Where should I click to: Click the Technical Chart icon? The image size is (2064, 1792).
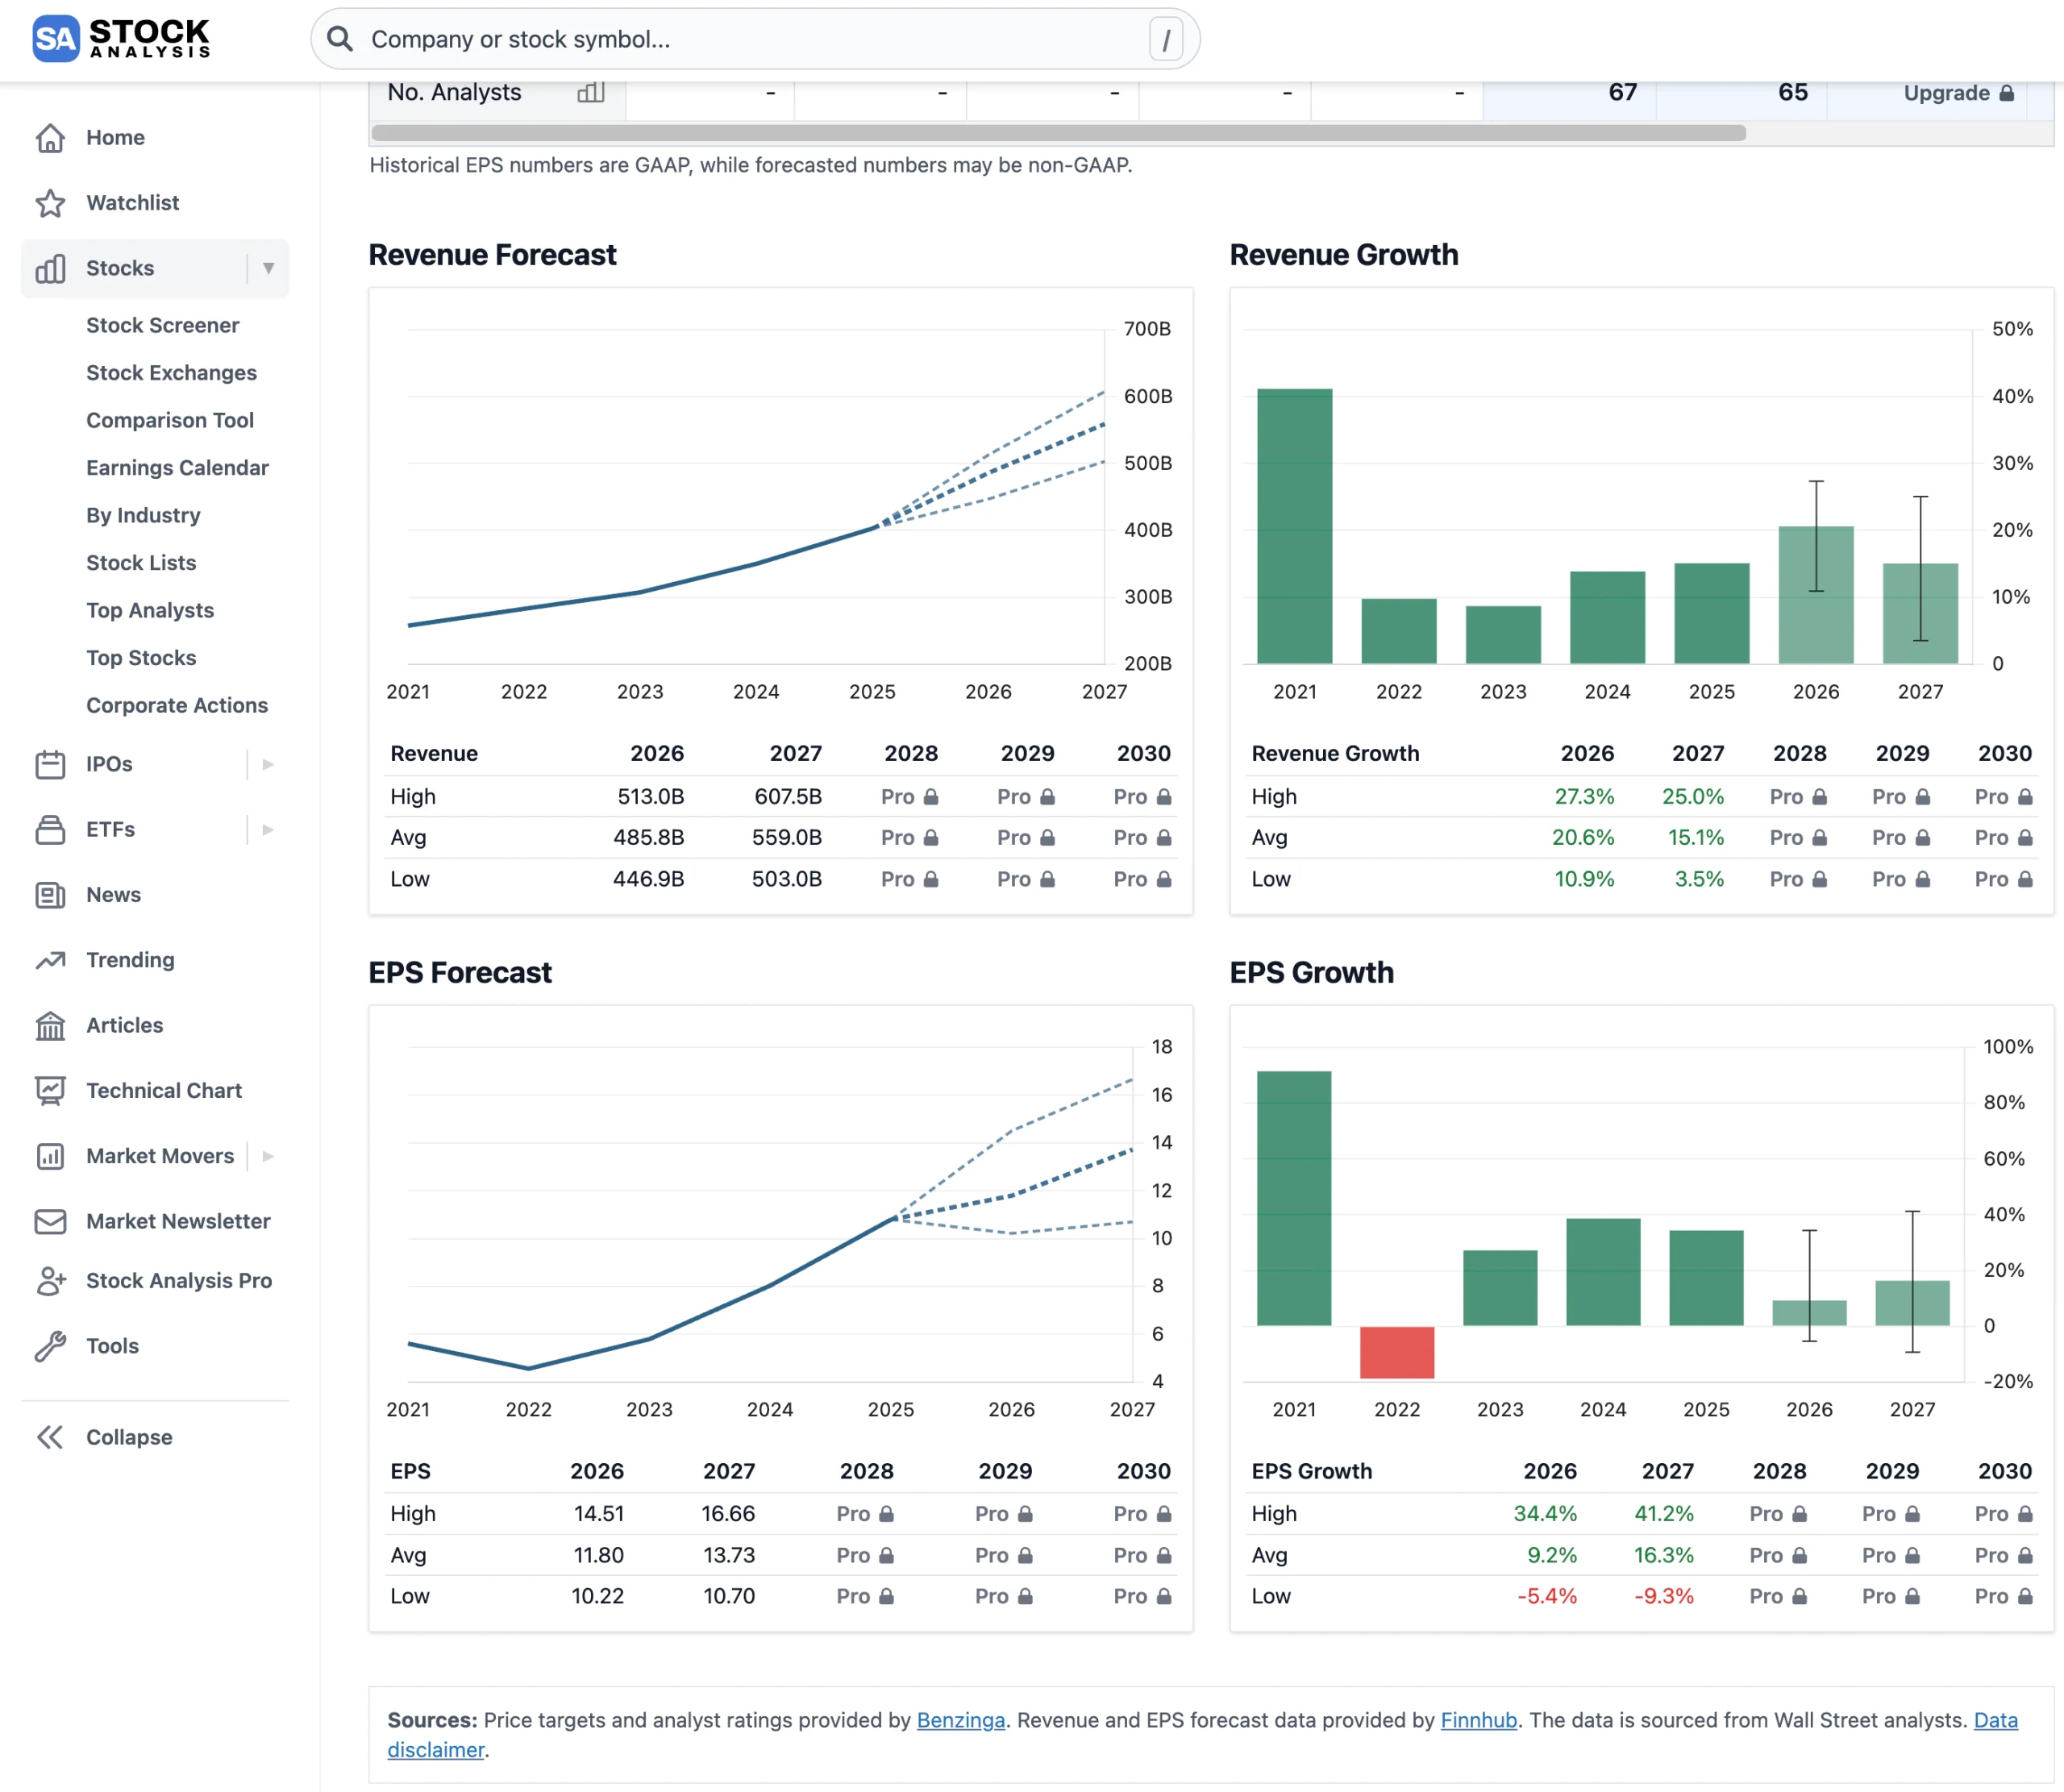coord(52,1090)
